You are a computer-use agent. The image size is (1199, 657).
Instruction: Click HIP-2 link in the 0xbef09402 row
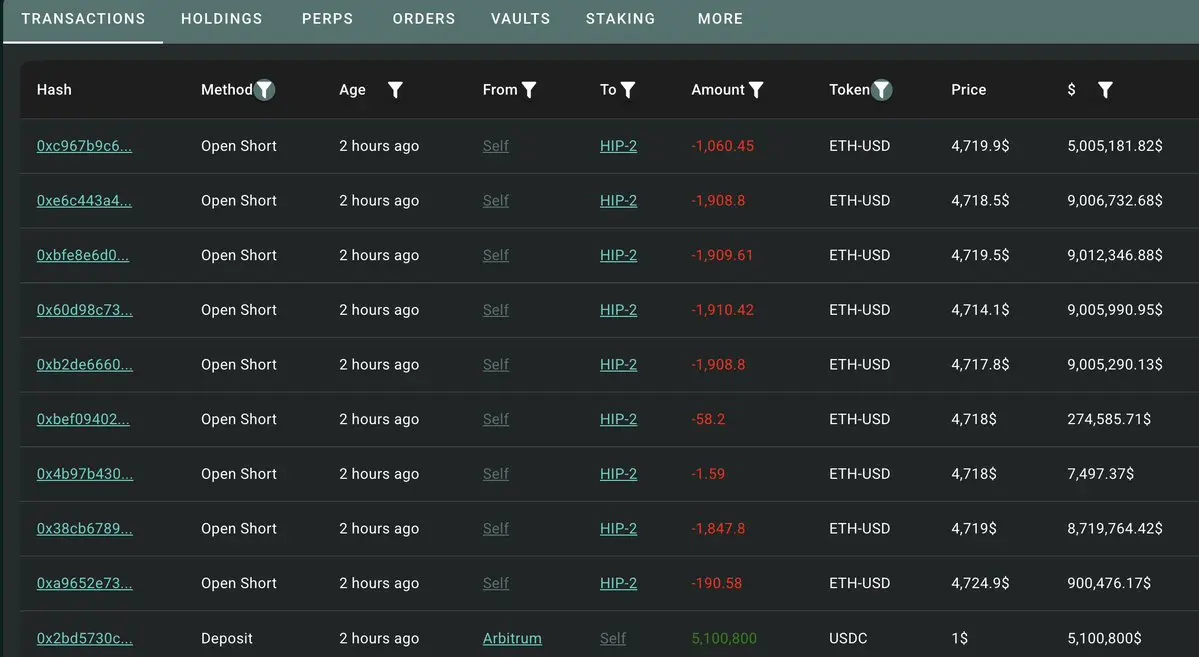tap(618, 419)
